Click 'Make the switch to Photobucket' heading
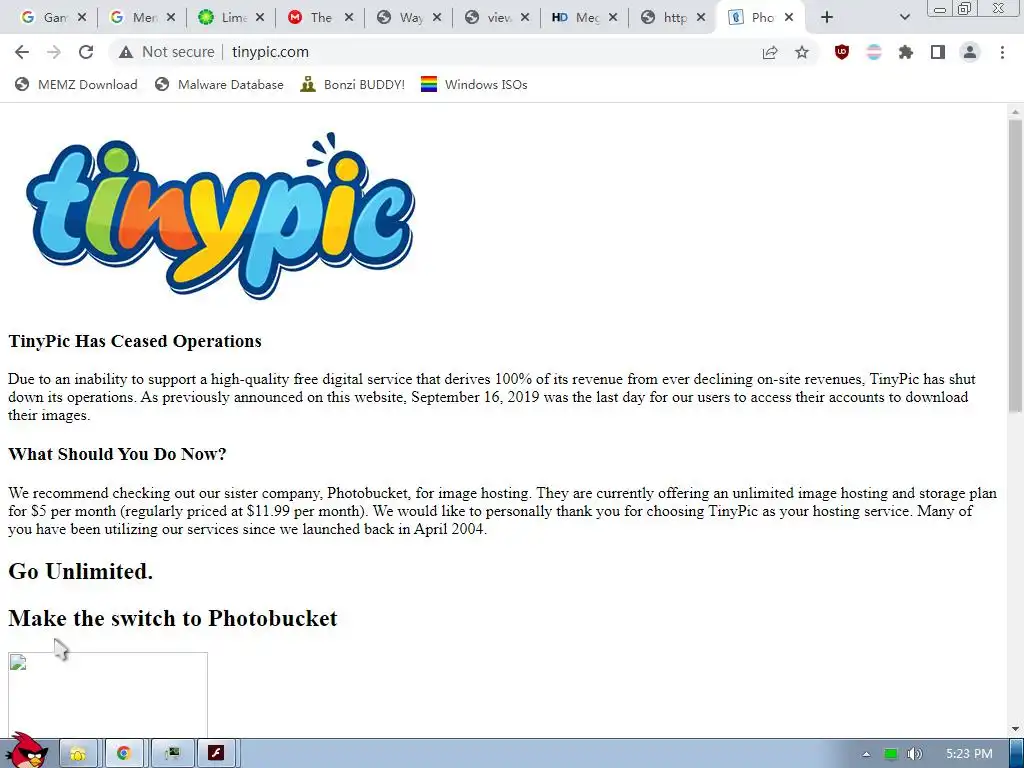Image resolution: width=1024 pixels, height=768 pixels. click(173, 618)
